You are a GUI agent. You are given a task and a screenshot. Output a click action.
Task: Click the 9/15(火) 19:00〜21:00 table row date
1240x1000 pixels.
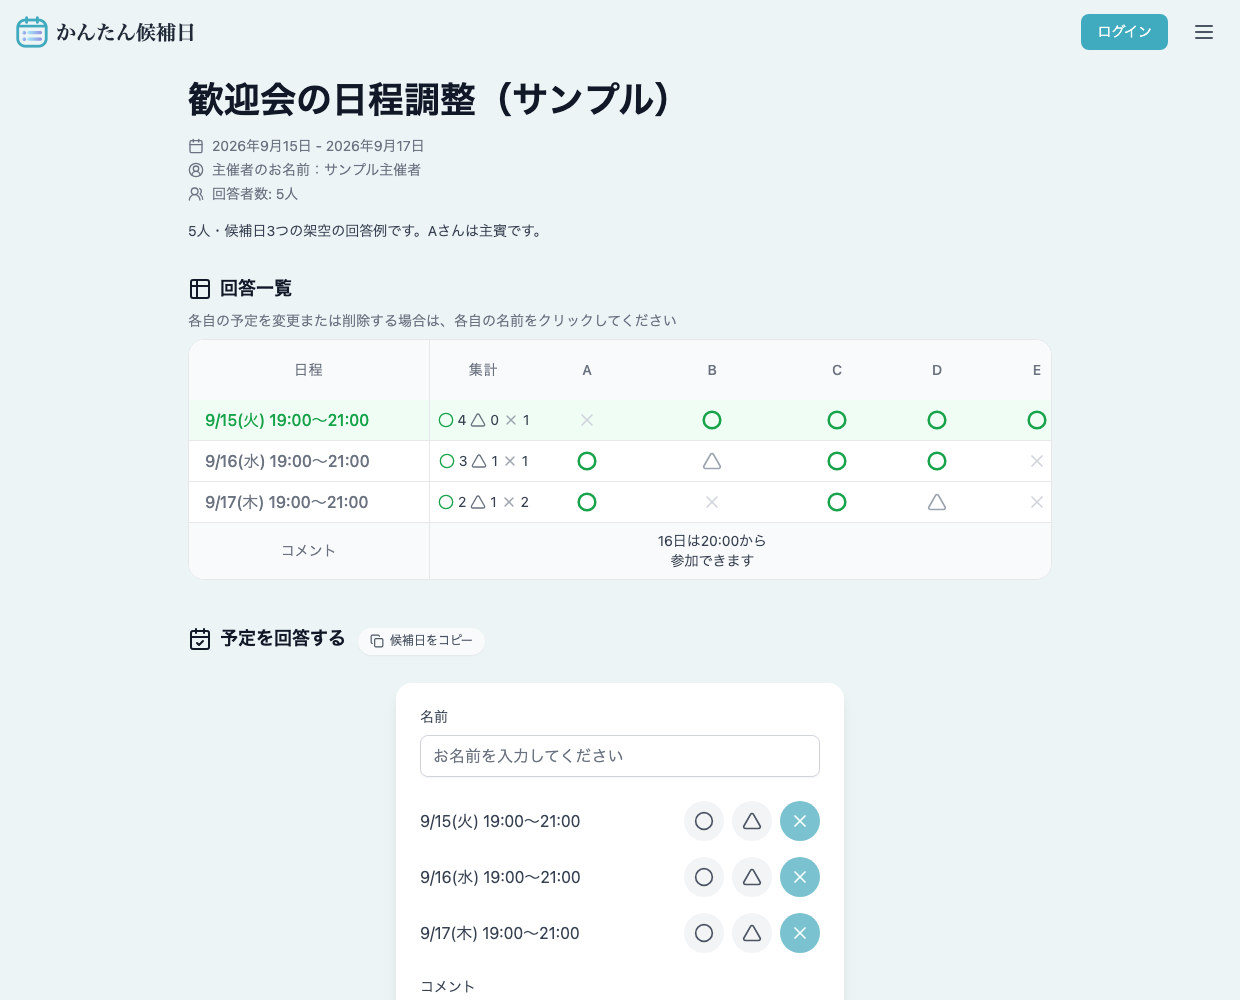[x=287, y=420]
